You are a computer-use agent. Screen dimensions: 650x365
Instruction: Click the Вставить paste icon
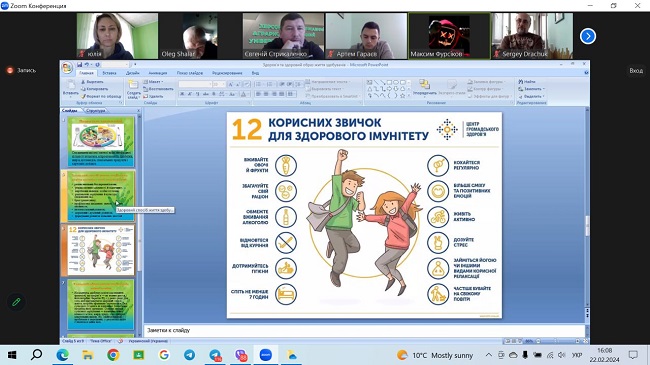coord(70,88)
